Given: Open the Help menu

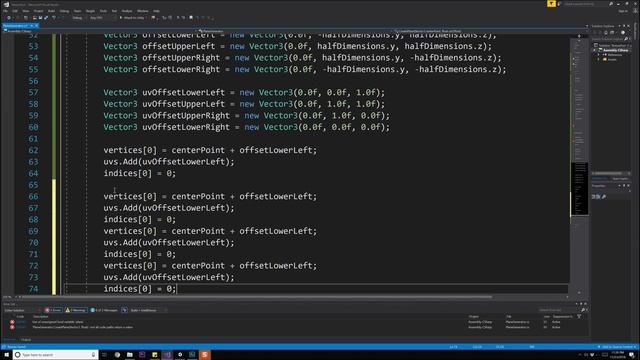Looking at the screenshot, I should [156, 11].
